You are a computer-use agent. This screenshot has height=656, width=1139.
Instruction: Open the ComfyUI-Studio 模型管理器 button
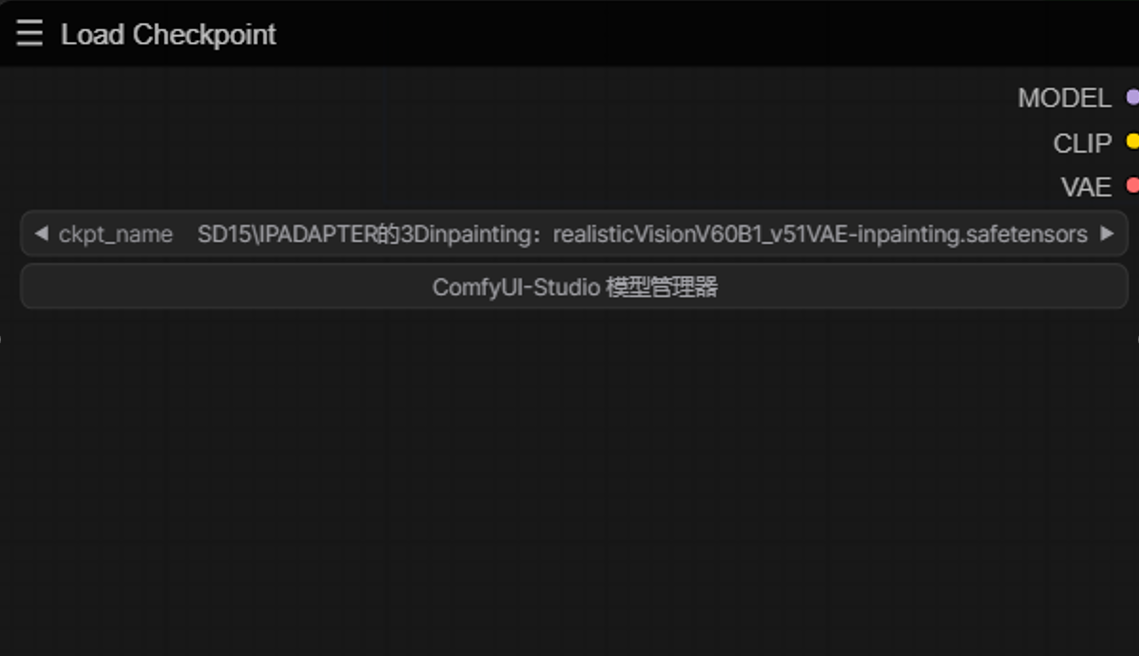(x=574, y=286)
